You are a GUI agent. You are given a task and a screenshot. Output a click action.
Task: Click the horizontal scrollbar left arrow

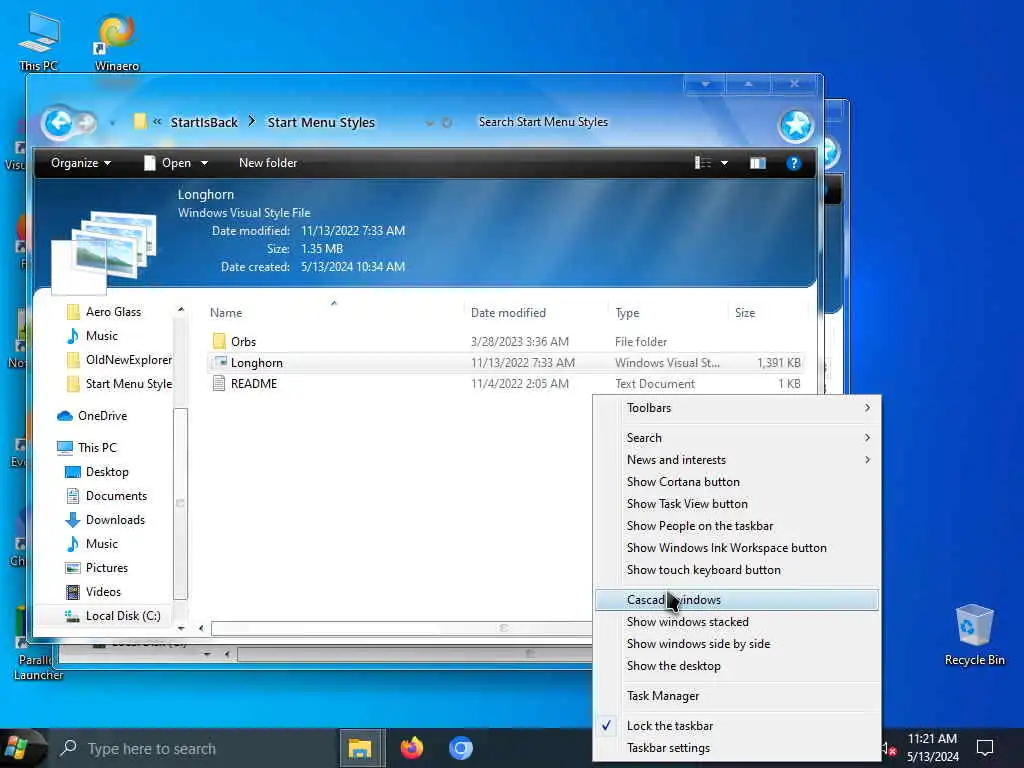(x=201, y=628)
